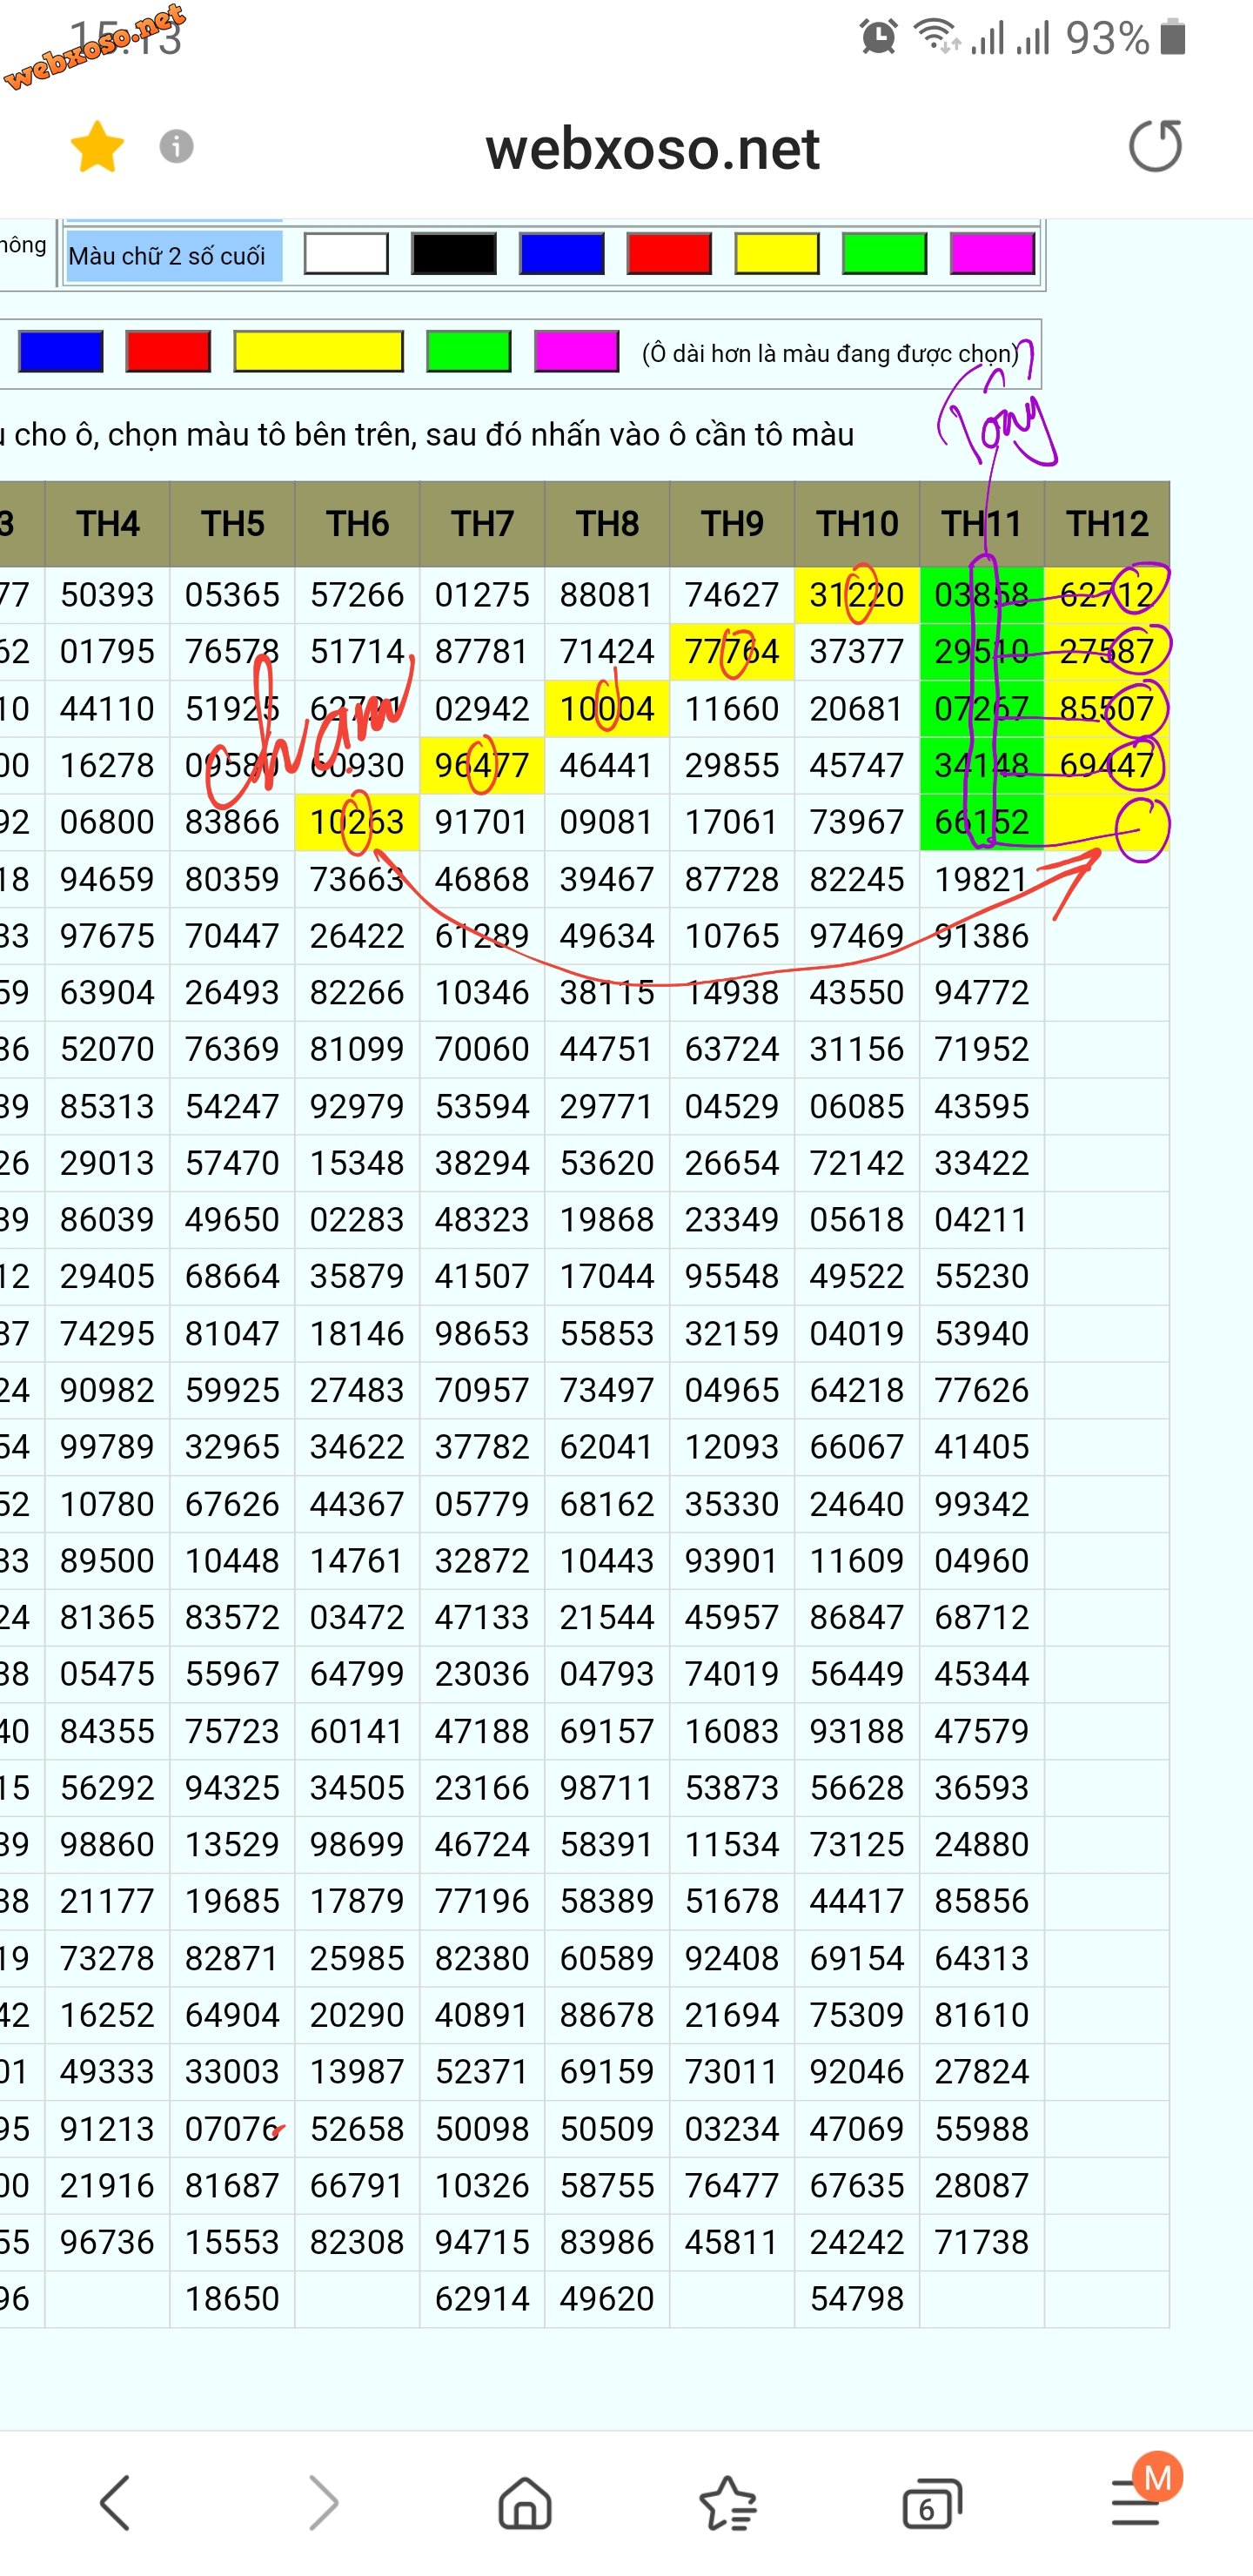This screenshot has height=2576, width=1253.
Task: Click cell 01275 in TH7
Action: pyautogui.click(x=483, y=595)
